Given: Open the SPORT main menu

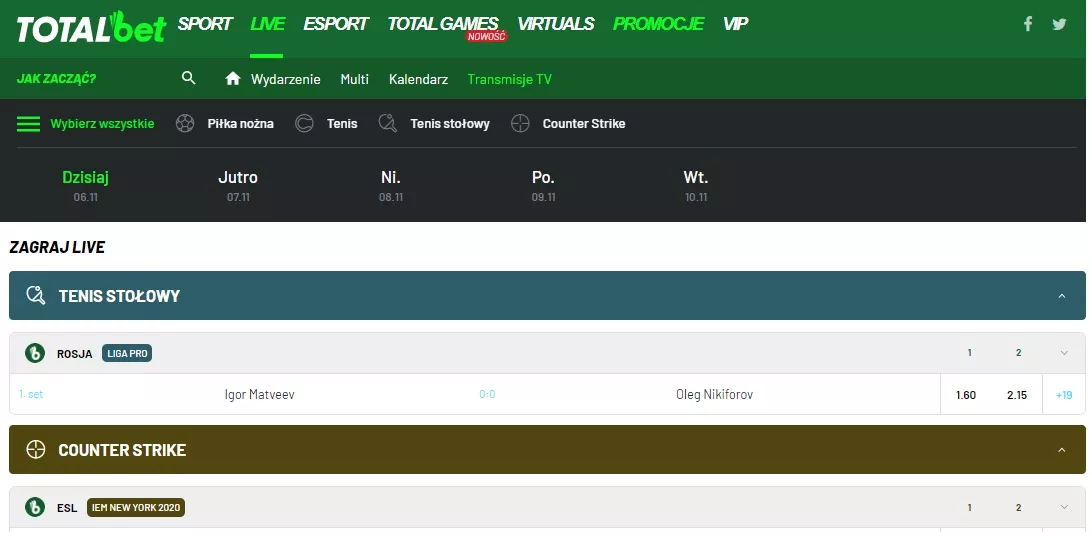Looking at the screenshot, I should pyautogui.click(x=205, y=24).
